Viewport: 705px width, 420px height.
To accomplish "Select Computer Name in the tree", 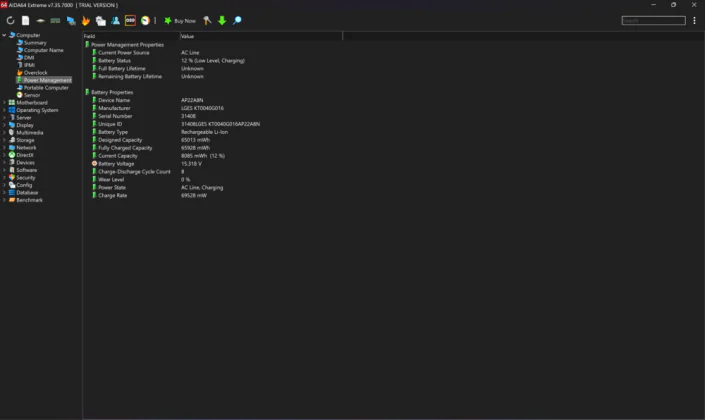I will click(x=44, y=50).
